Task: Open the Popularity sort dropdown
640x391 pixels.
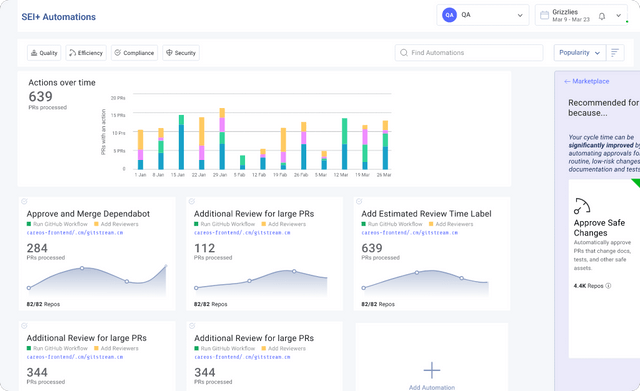Action: (x=579, y=53)
